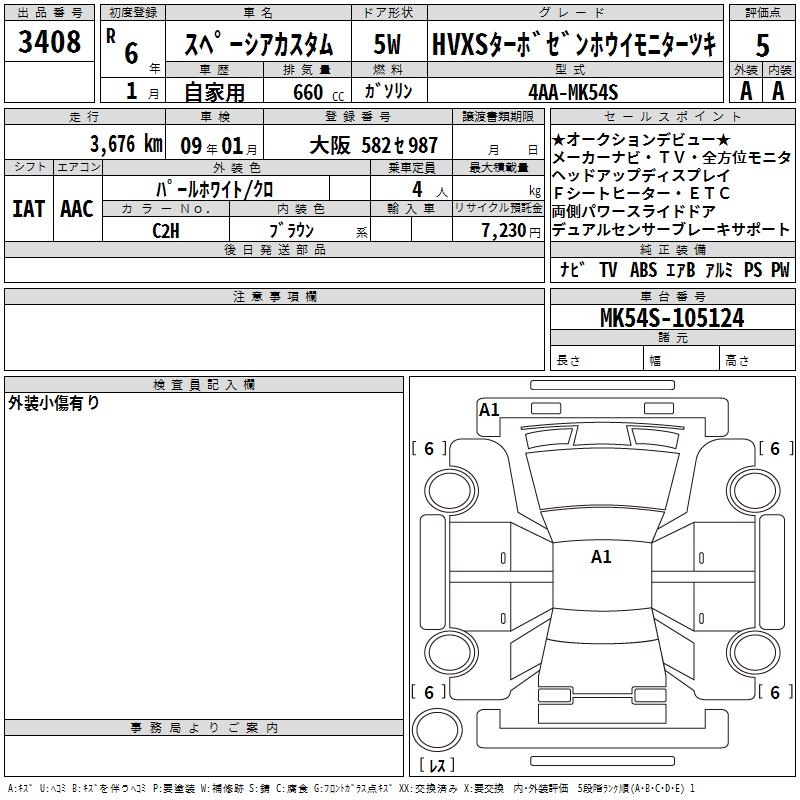
Task: Select the chassis number MK54S-105124
Action: click(671, 319)
